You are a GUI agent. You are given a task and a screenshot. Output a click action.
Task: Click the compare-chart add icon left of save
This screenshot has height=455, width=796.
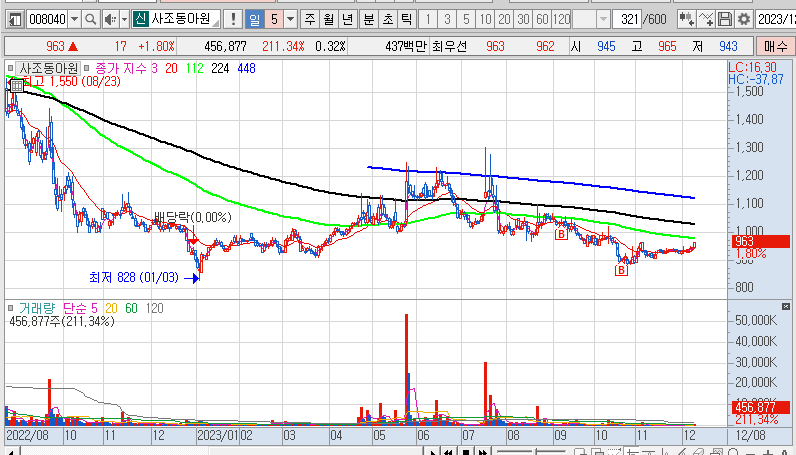click(x=686, y=20)
